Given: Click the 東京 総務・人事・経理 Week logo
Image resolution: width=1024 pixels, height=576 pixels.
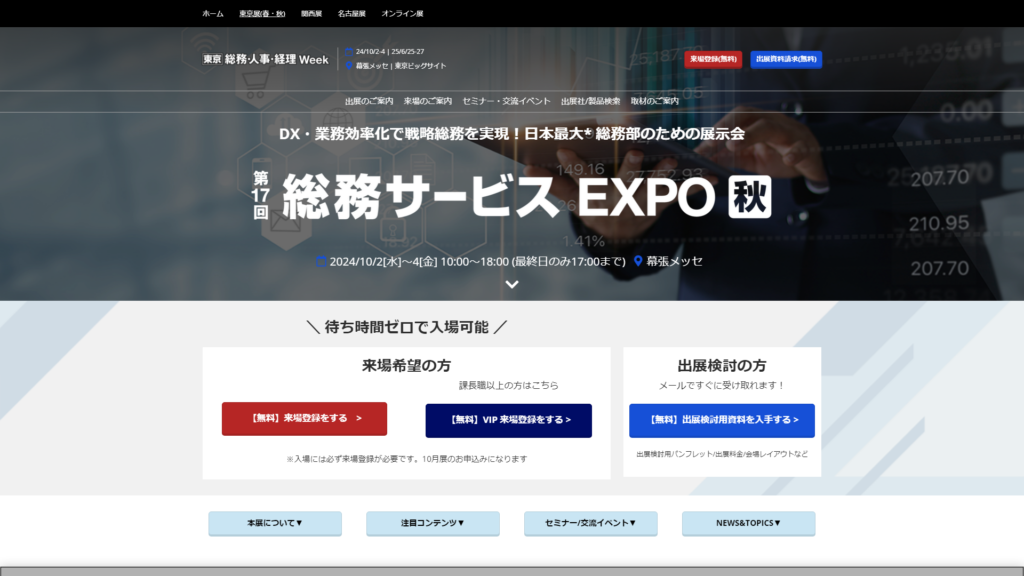Looking at the screenshot, I should tap(265, 59).
